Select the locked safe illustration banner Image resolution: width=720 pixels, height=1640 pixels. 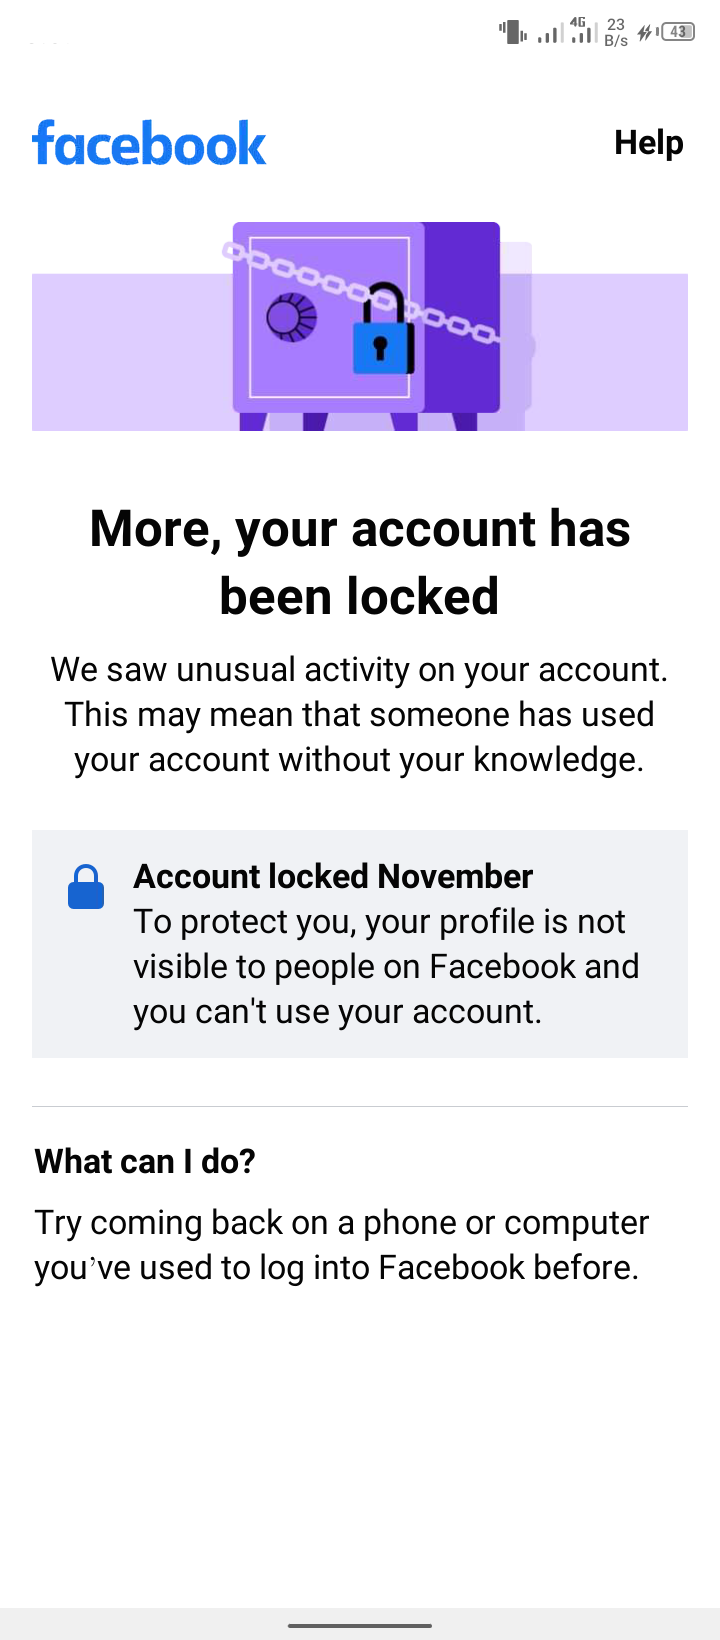(360, 326)
